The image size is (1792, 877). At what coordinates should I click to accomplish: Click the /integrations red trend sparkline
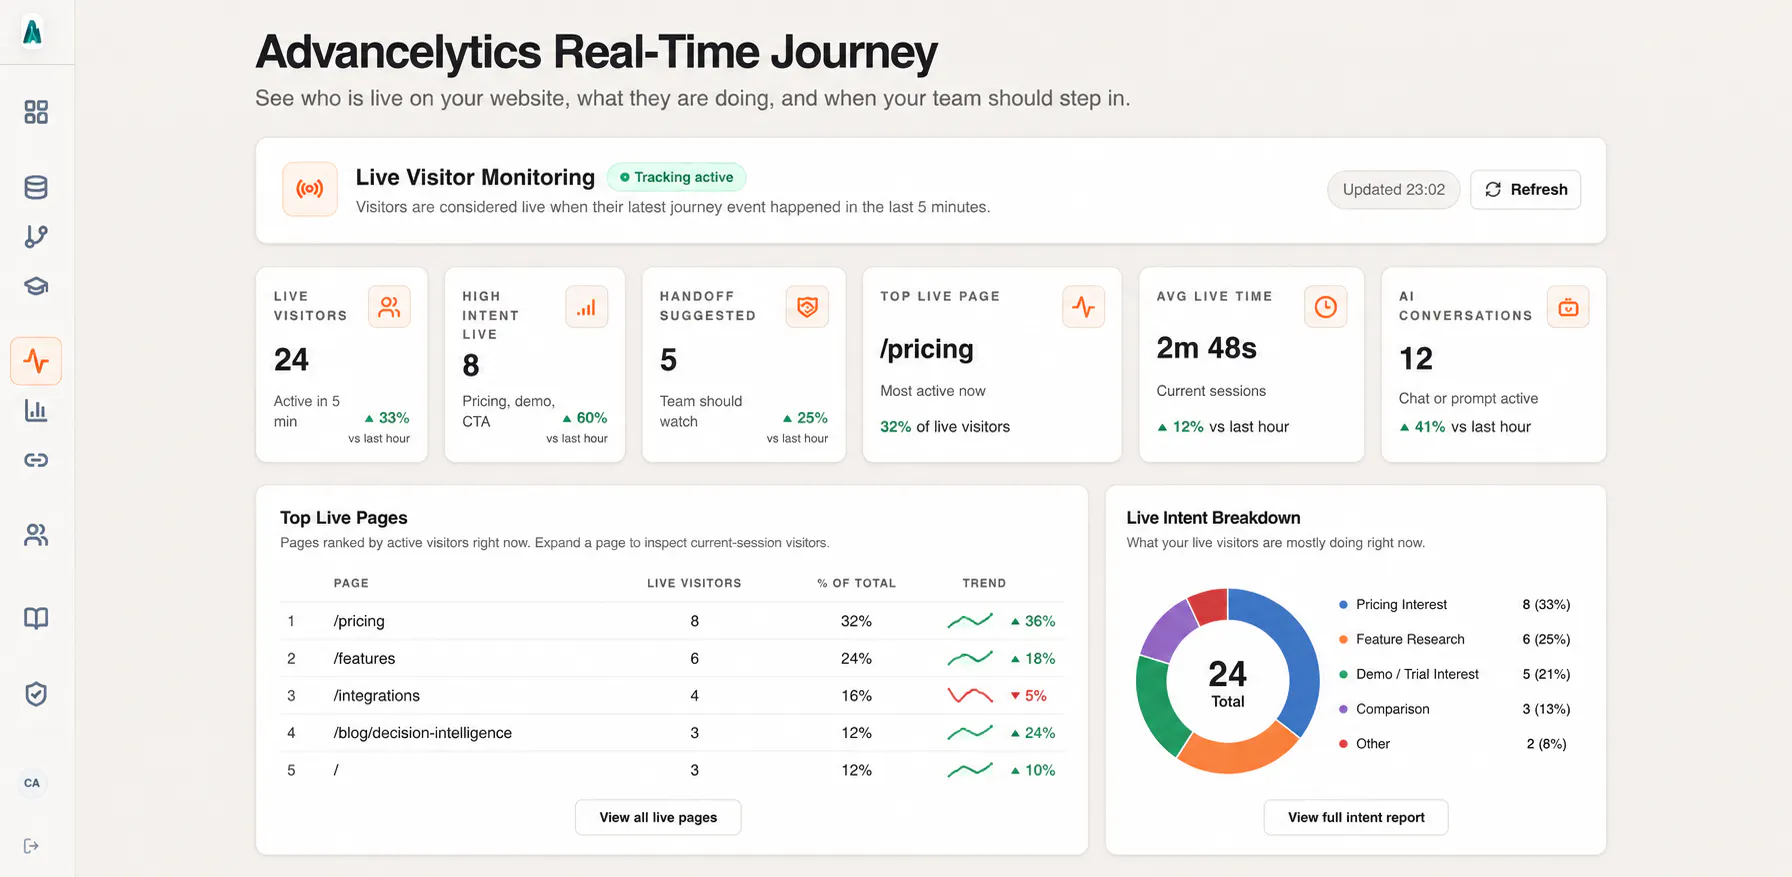970,696
